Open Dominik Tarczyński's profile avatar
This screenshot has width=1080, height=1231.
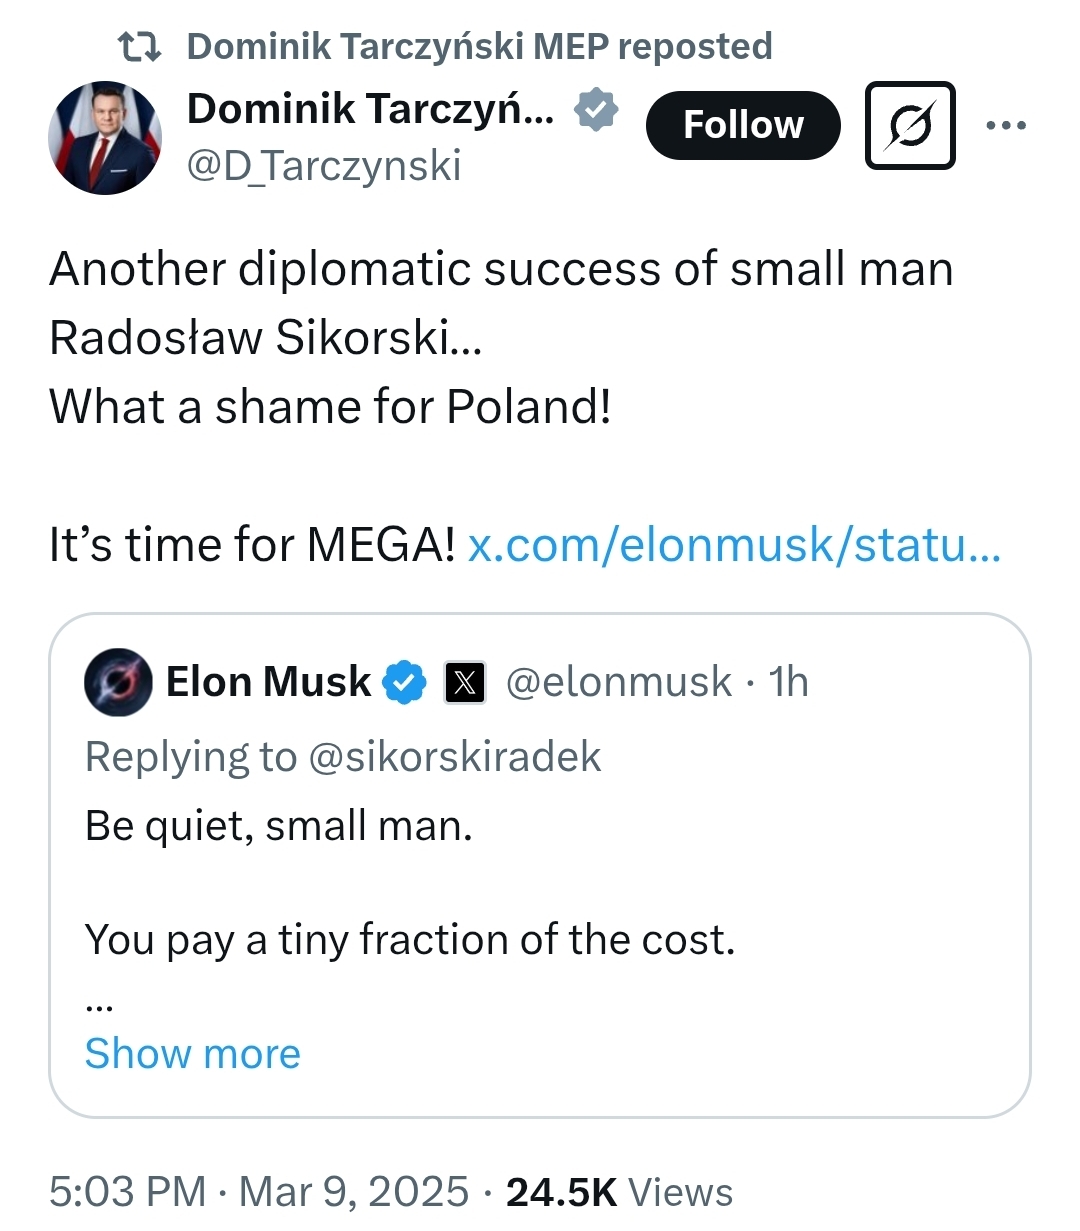[105, 138]
